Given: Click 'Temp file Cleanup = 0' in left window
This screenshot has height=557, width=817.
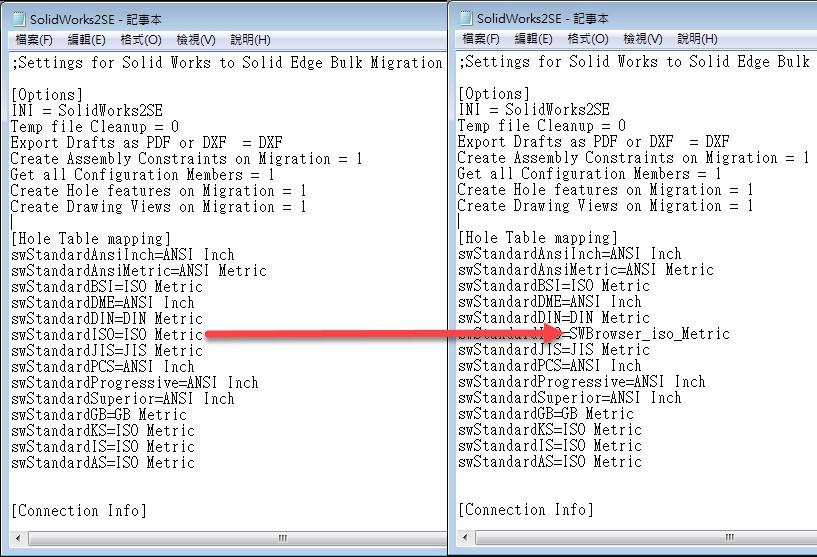Looking at the screenshot, I should click(95, 127).
